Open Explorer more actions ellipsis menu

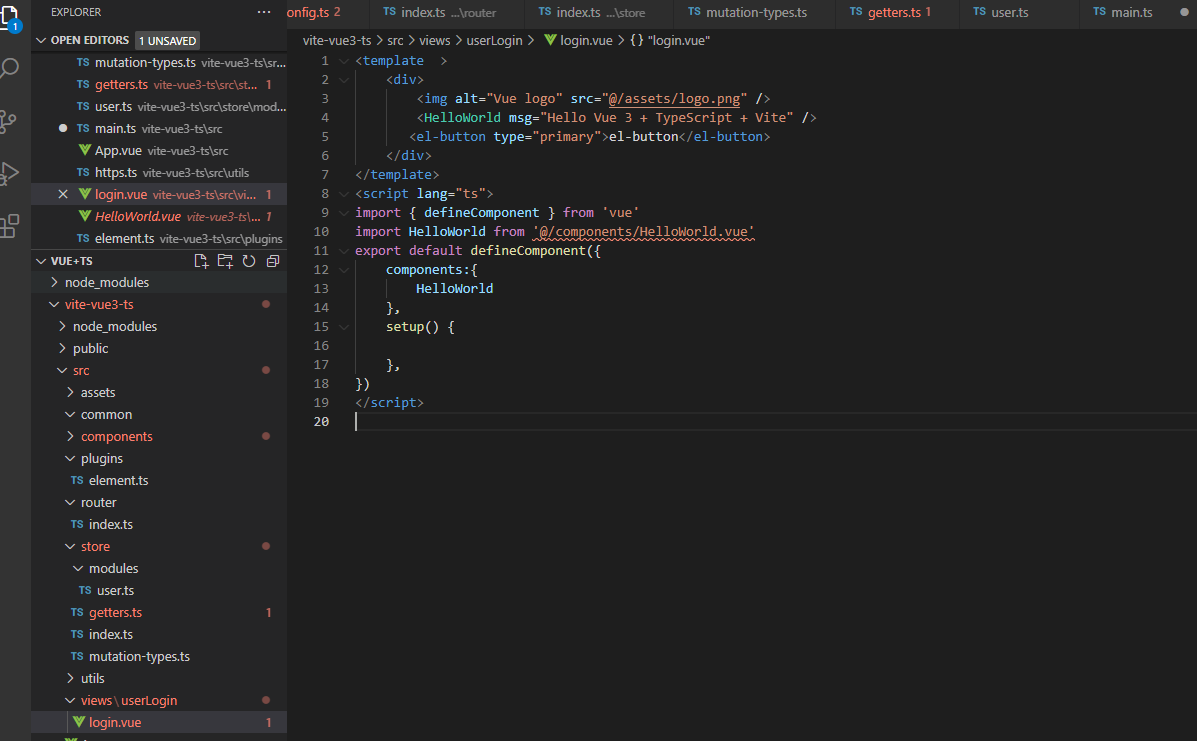[263, 12]
